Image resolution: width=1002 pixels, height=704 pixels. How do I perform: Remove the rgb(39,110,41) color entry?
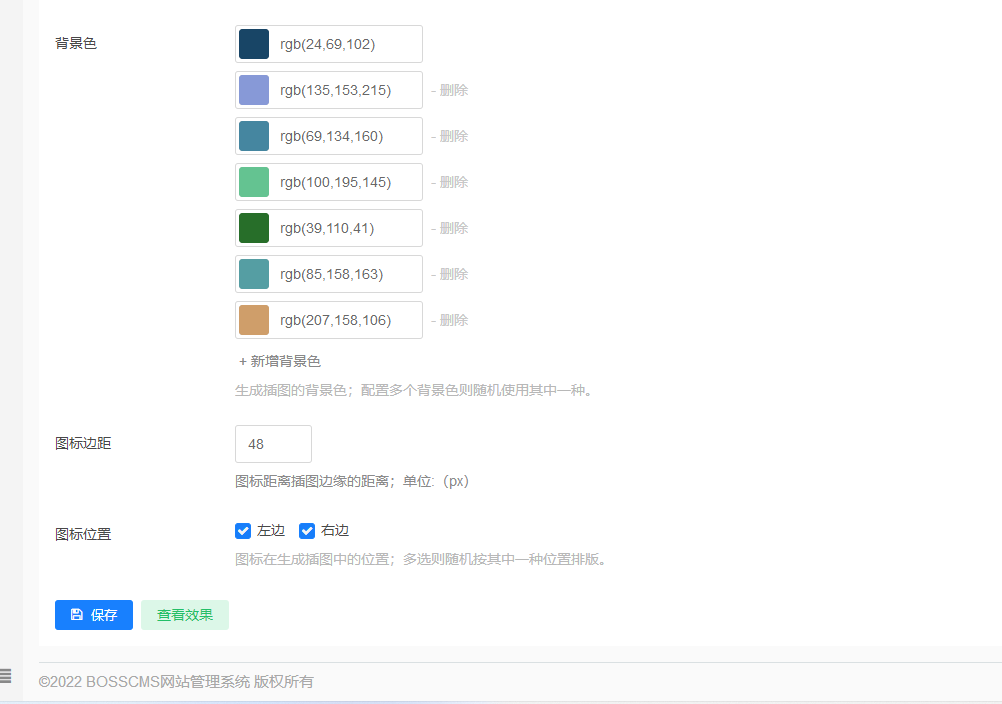point(450,228)
